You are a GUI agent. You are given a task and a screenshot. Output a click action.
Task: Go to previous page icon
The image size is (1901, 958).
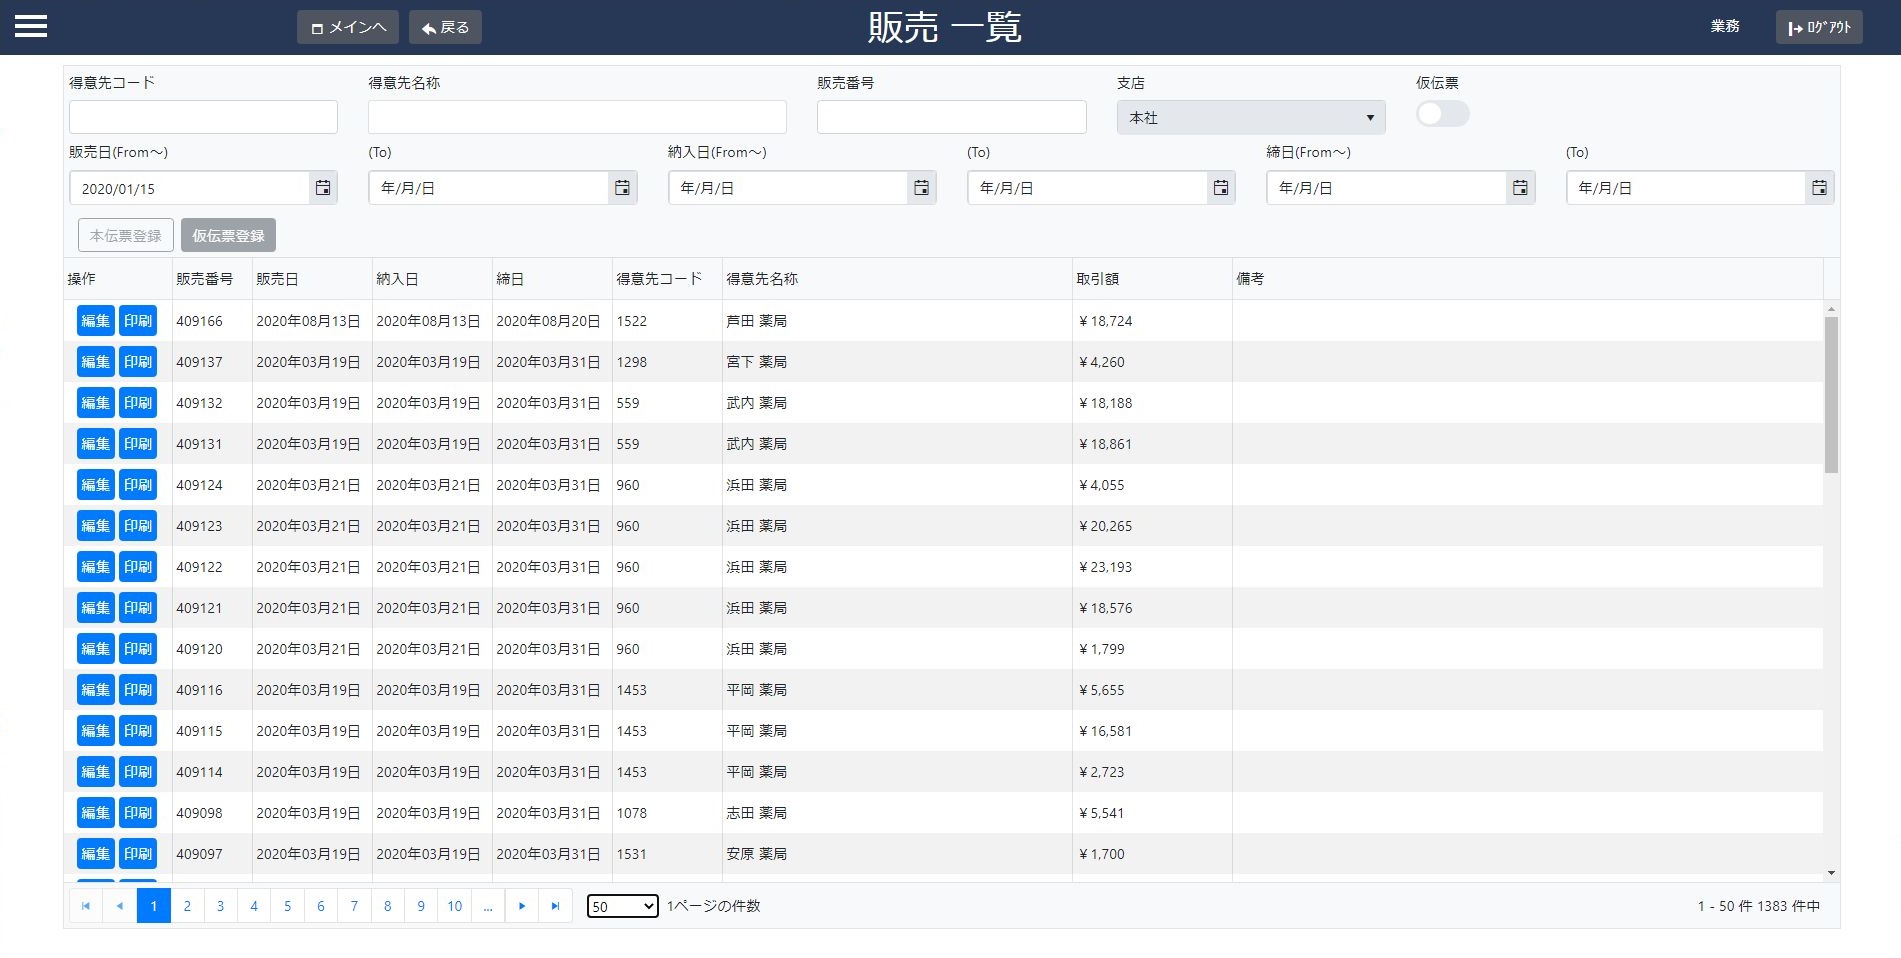tap(120, 906)
